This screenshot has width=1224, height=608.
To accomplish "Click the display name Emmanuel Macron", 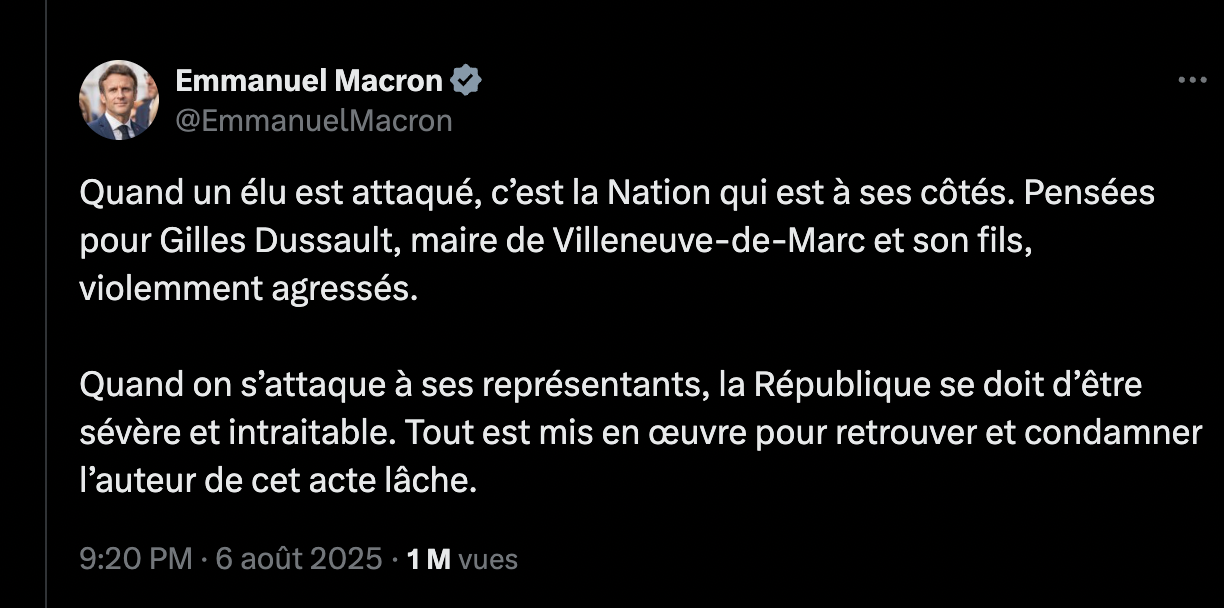I will 310,80.
